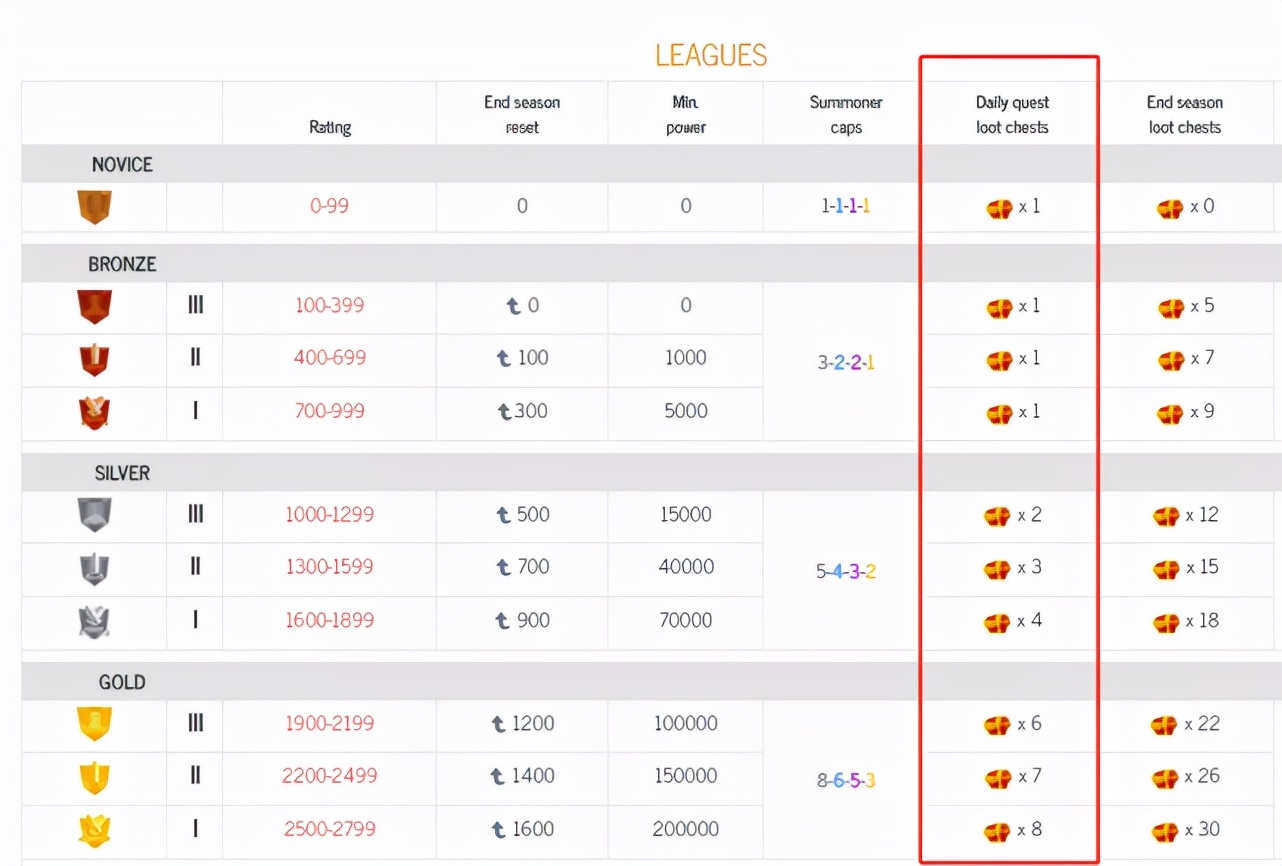
Task: Click the 700-999 rating range
Action: (330, 410)
